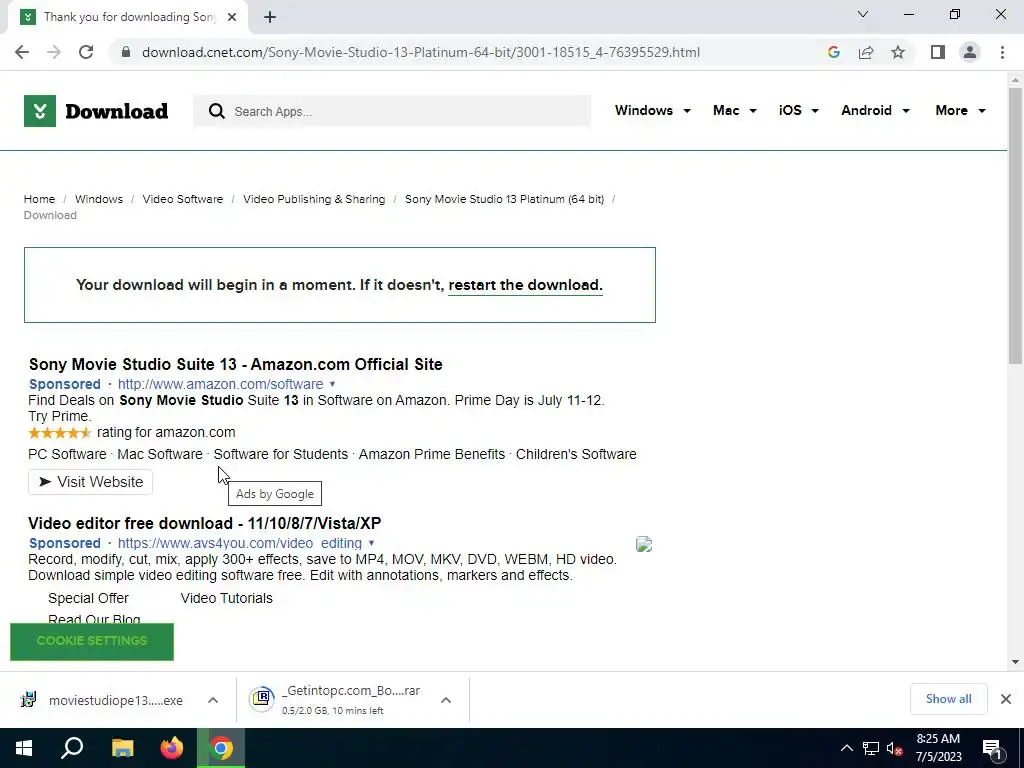
Task: Click Software for Students ad link
Action: (x=281, y=455)
